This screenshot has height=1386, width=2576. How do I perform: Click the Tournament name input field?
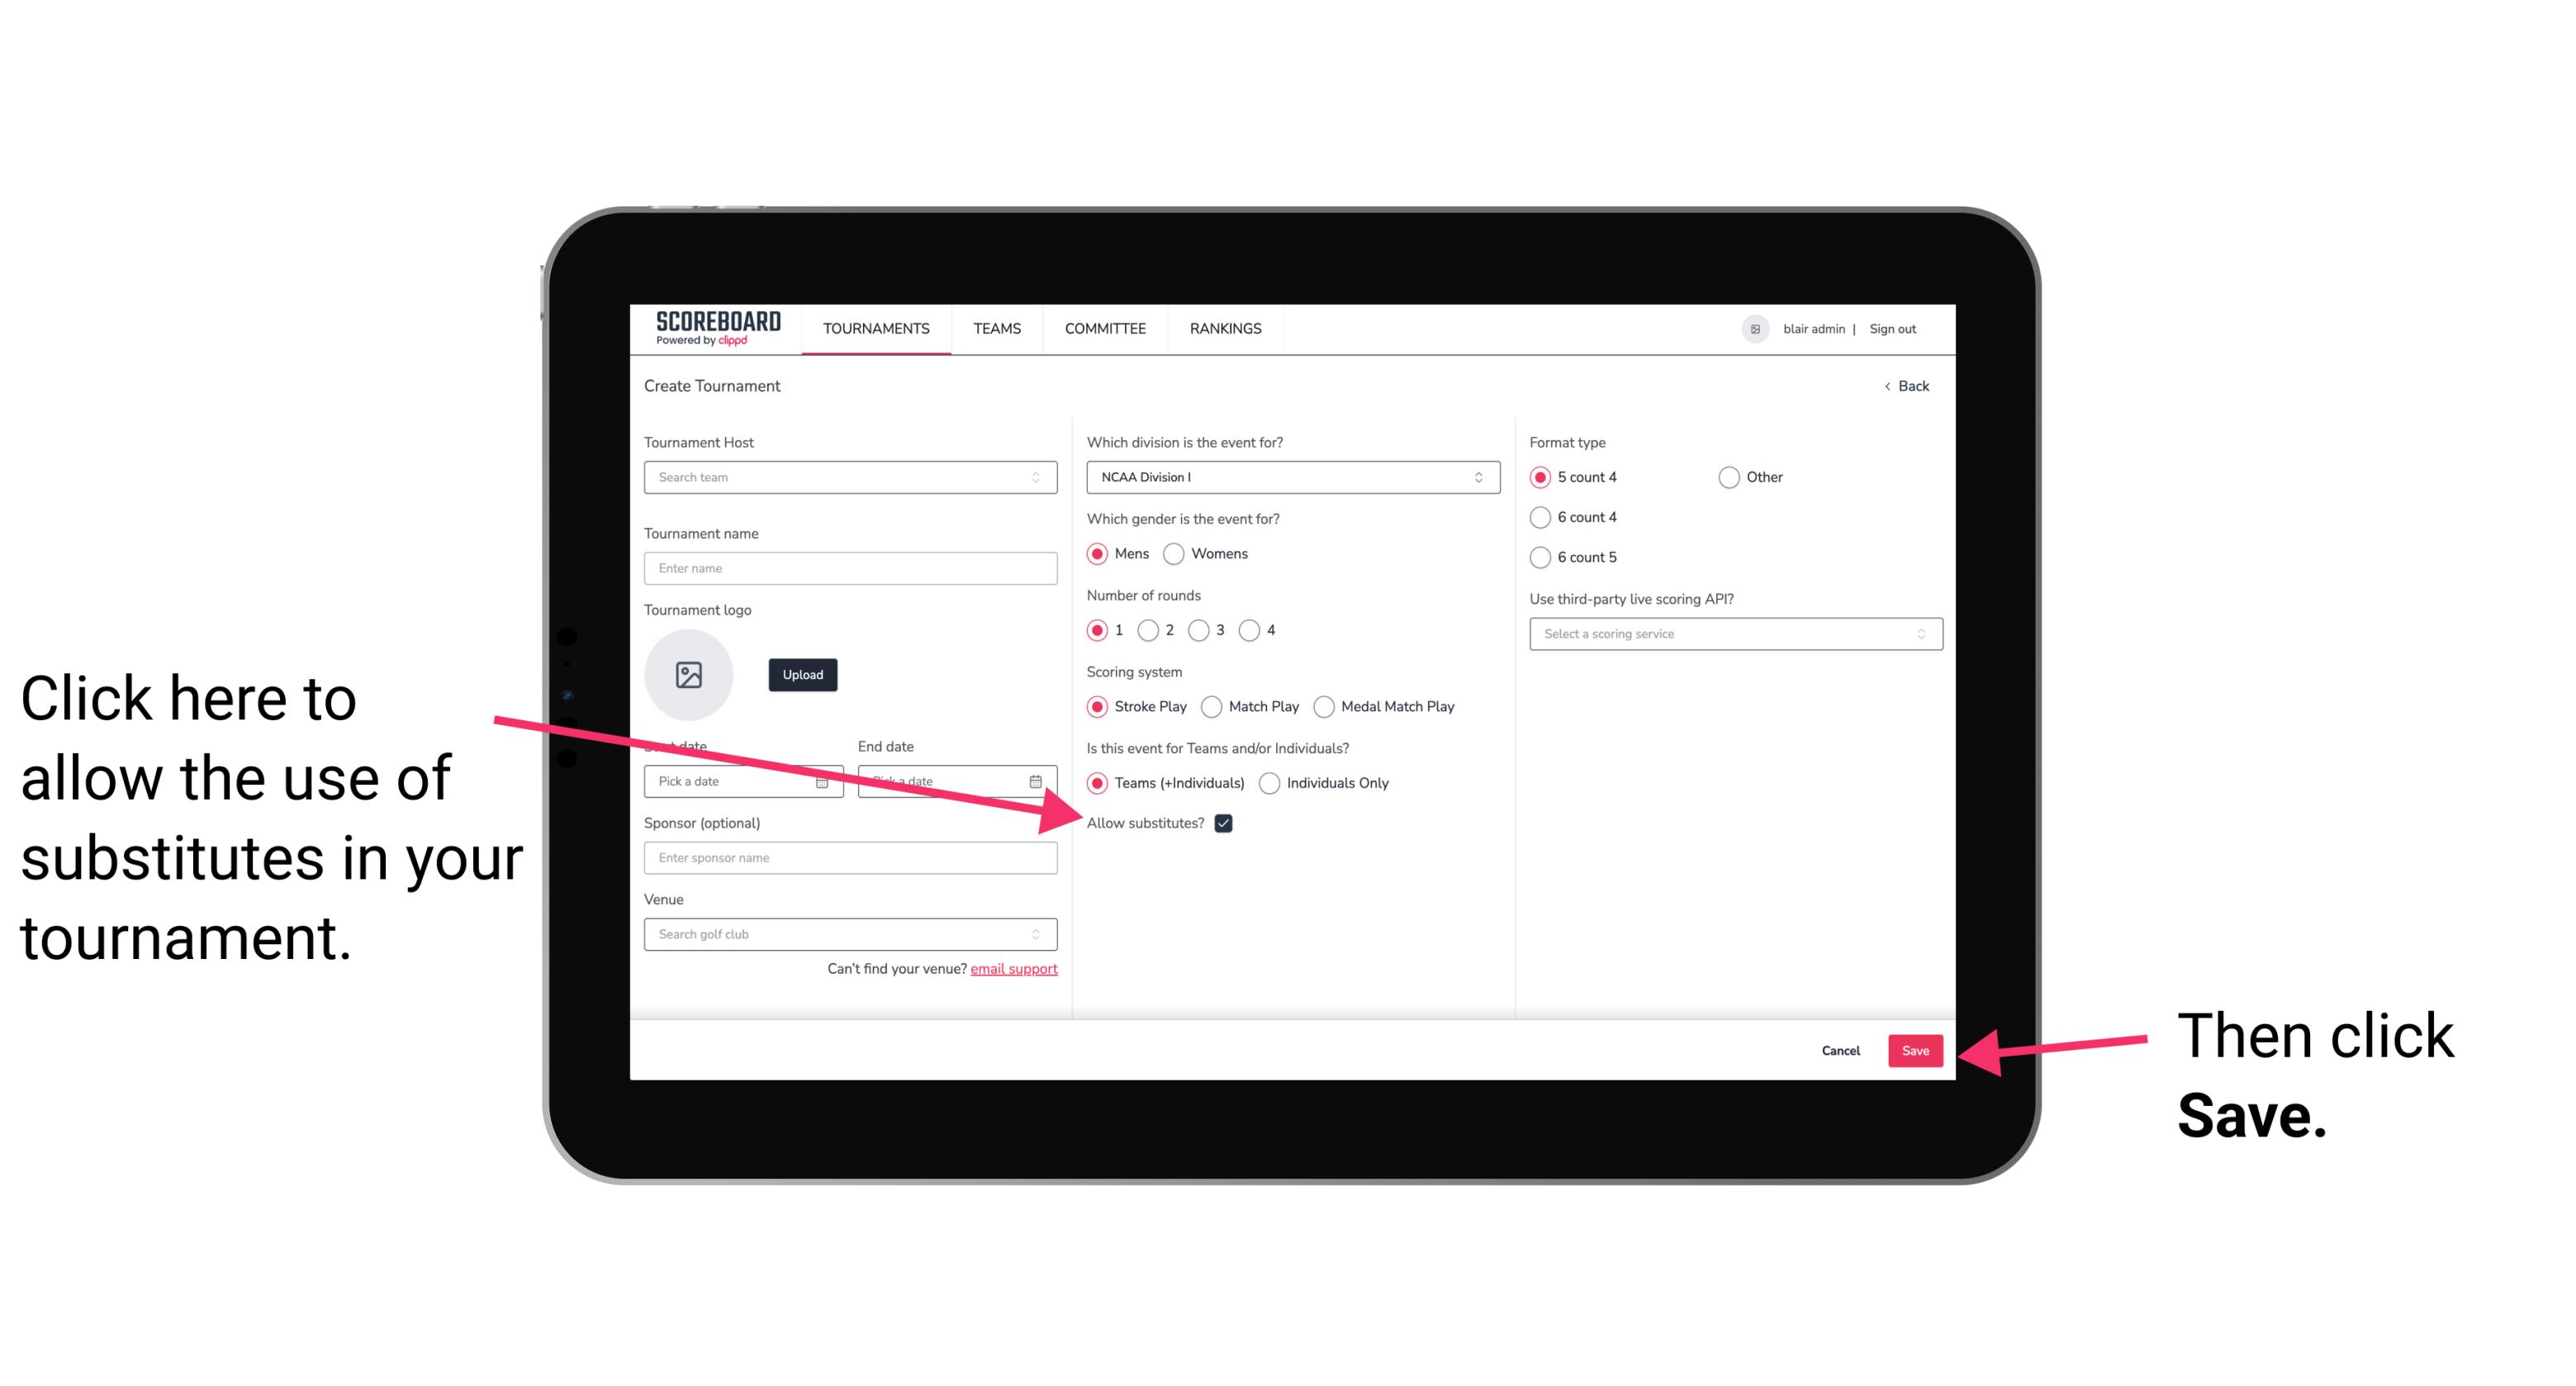pyautogui.click(x=852, y=568)
